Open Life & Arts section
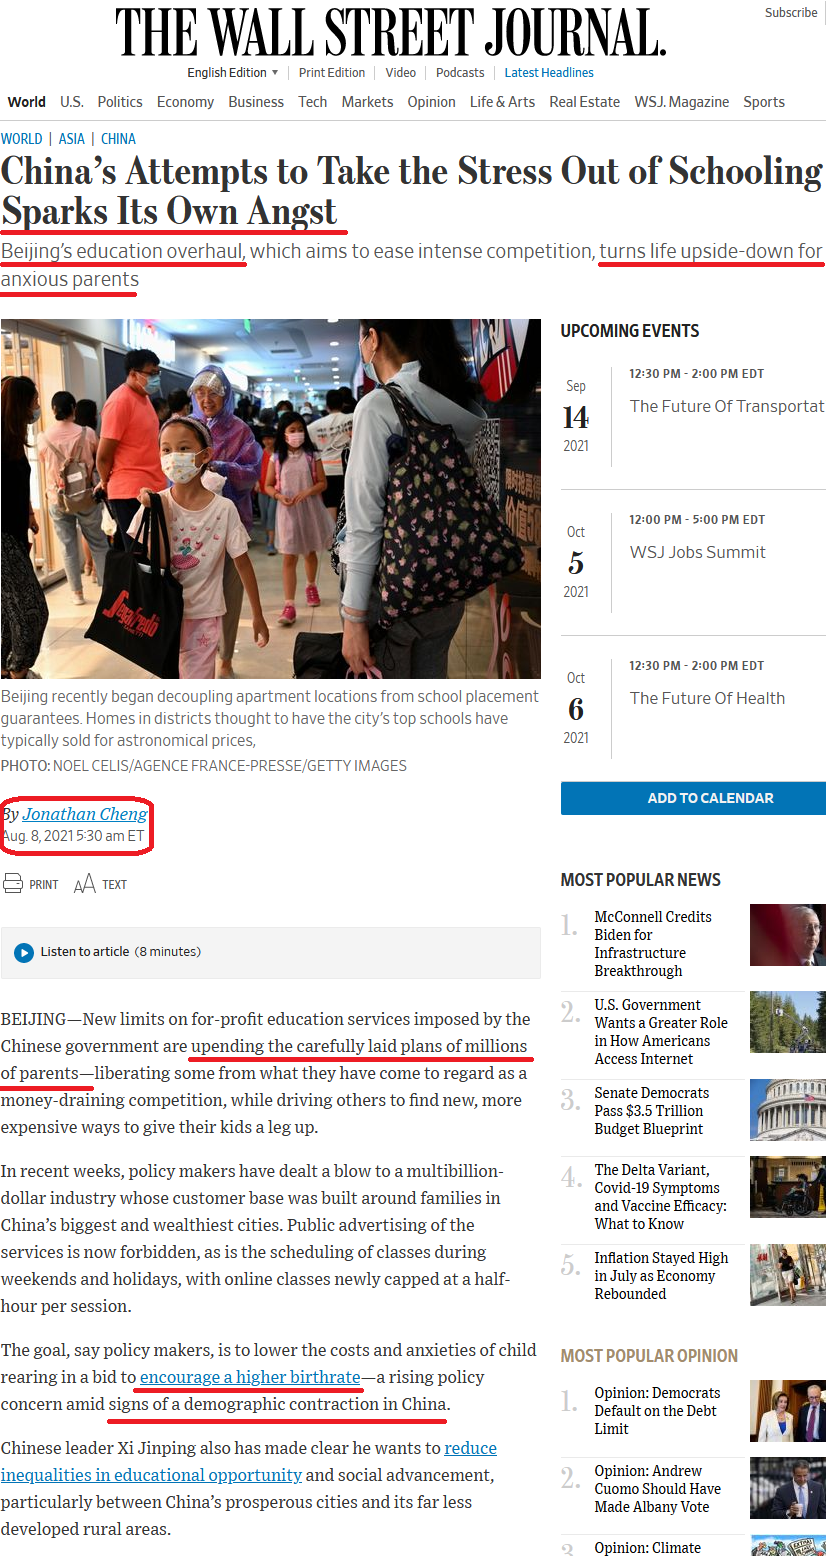The width and height of the screenshot is (826, 1556). [502, 102]
